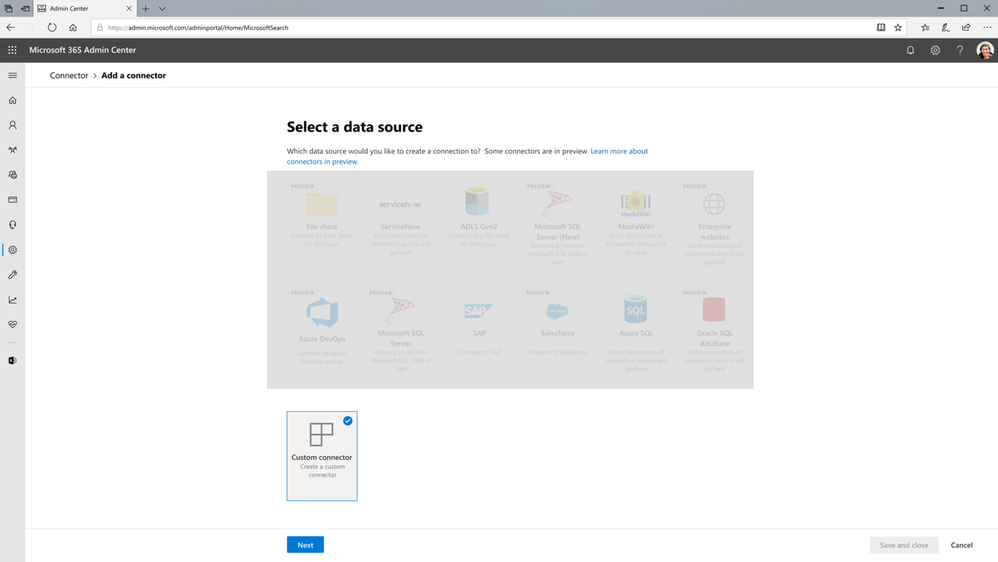
Task: Open a new browser tab
Action: [x=145, y=9]
